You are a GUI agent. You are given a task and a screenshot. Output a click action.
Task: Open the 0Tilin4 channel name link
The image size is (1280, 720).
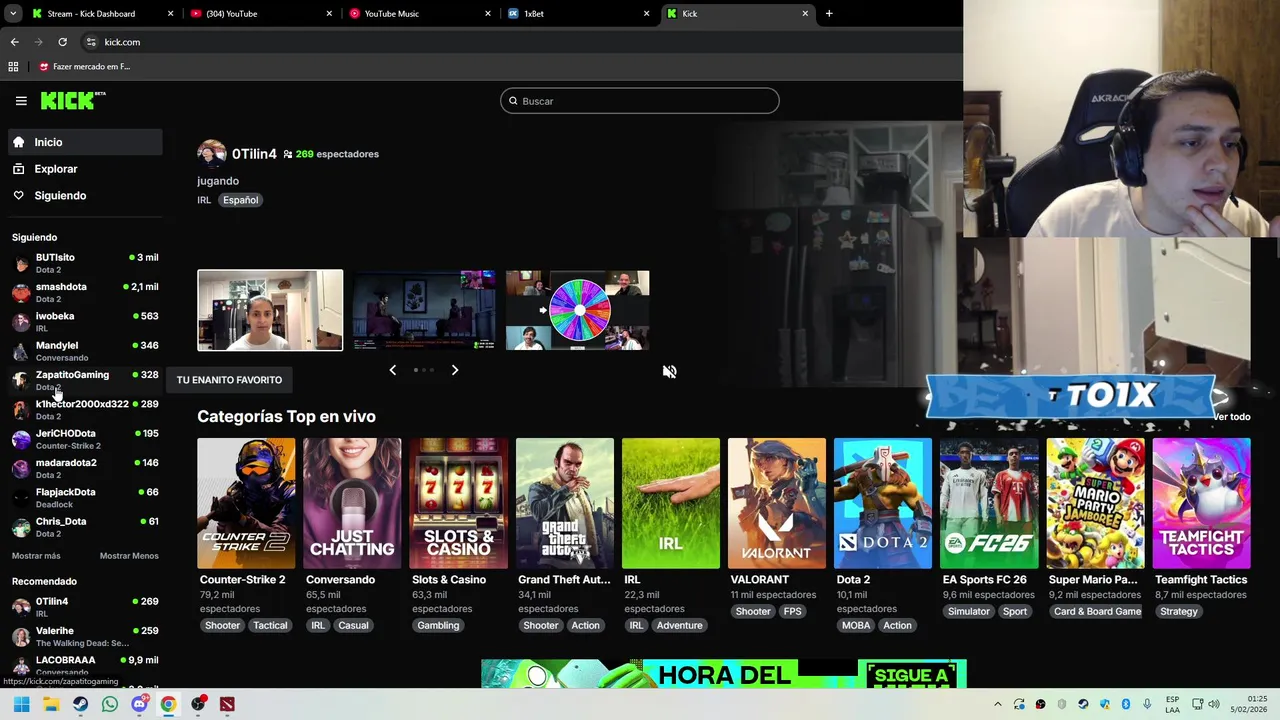254,154
